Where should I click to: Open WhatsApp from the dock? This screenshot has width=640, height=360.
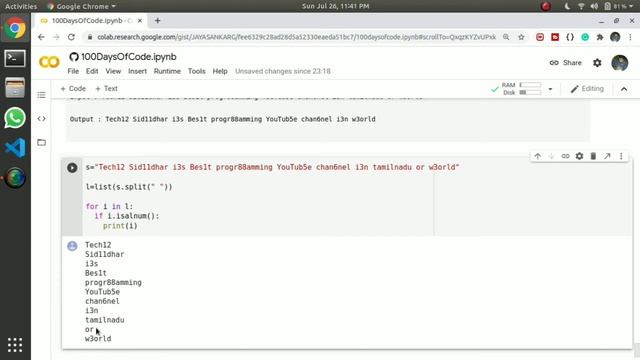pyautogui.click(x=15, y=118)
